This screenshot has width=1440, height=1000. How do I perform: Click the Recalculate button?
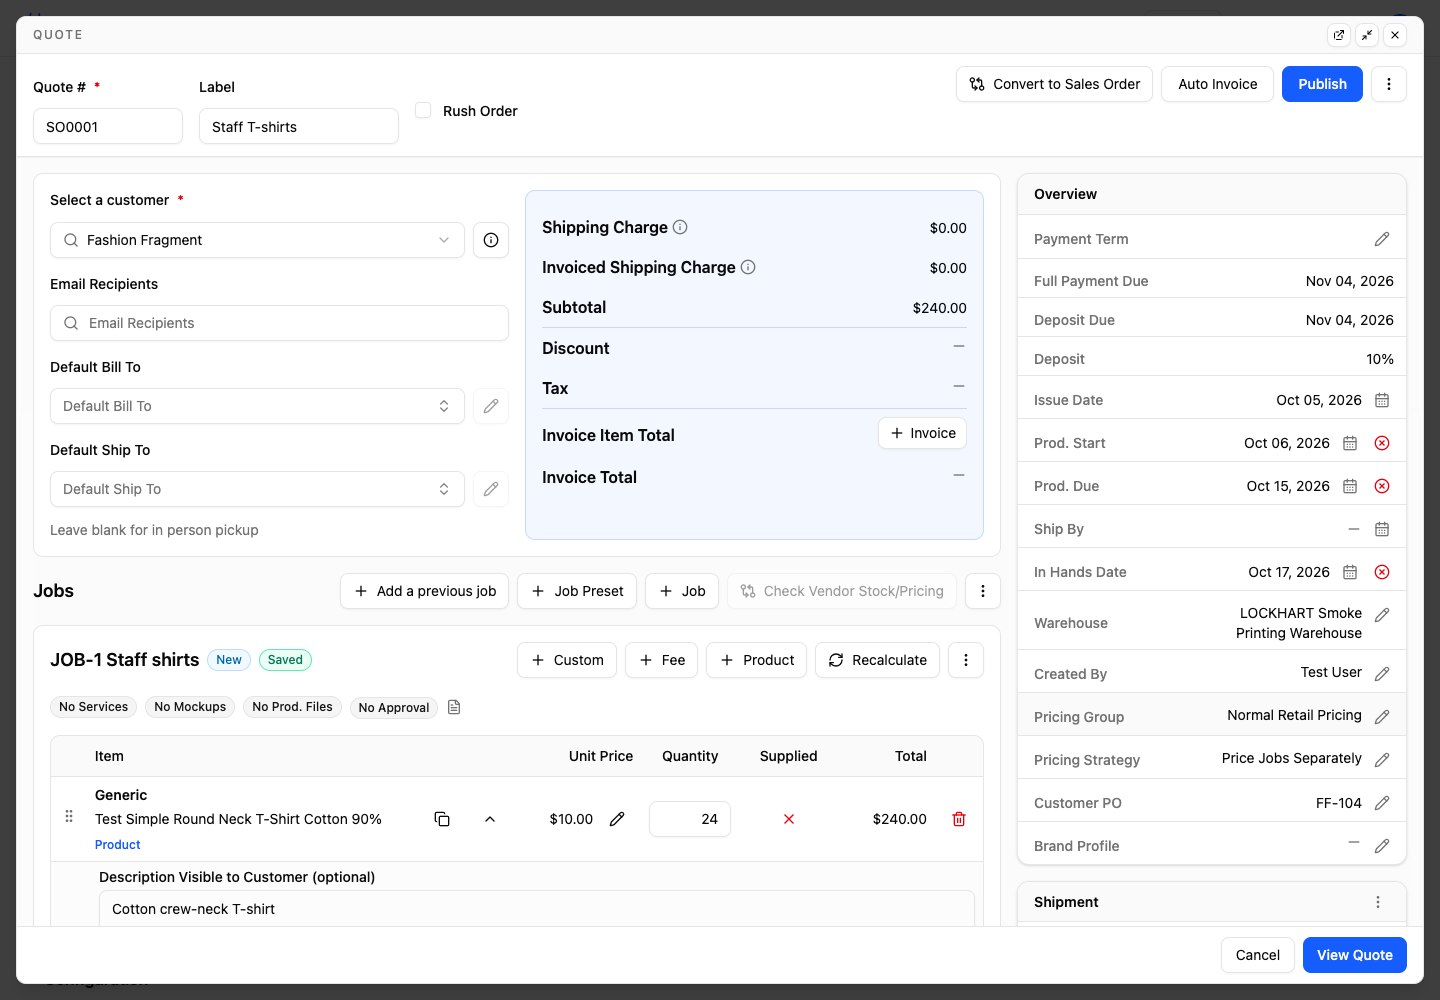click(x=877, y=660)
